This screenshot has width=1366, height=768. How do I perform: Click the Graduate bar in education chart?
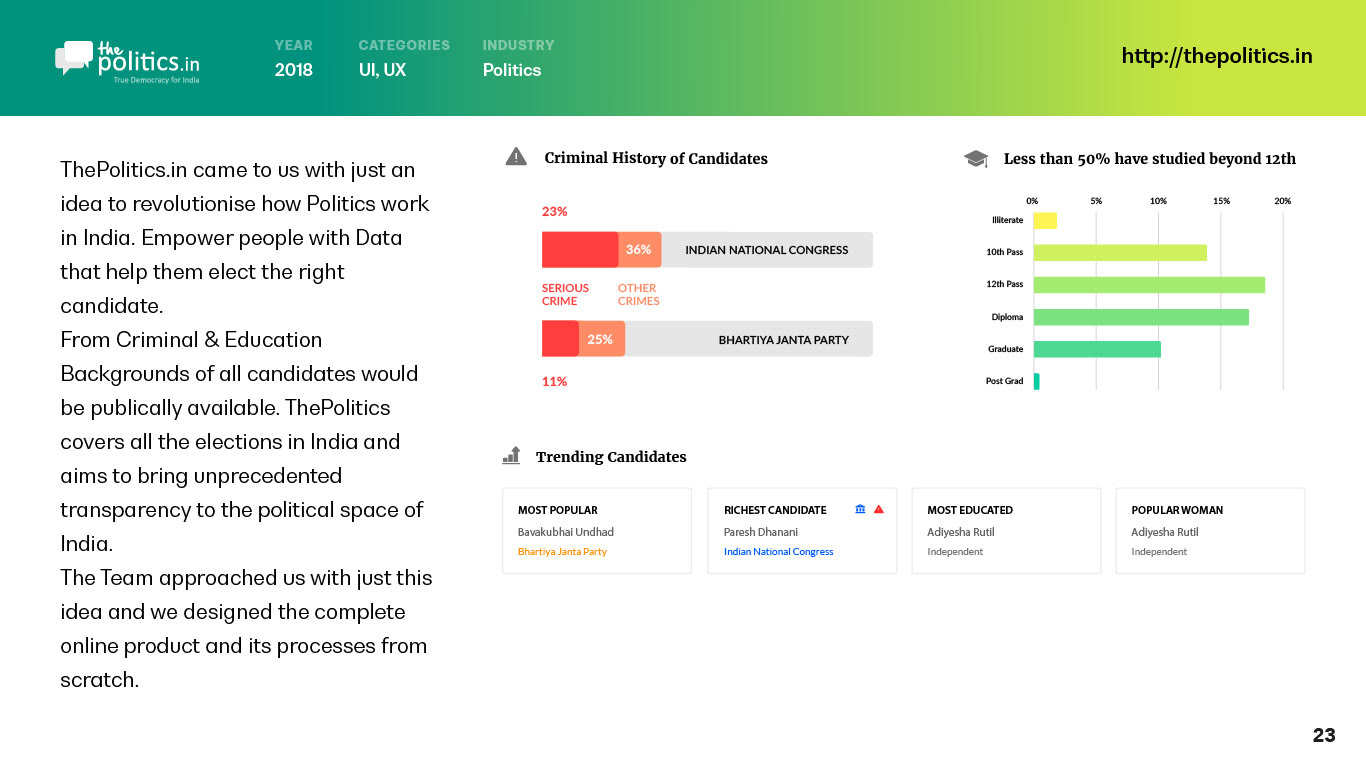tap(1097, 349)
